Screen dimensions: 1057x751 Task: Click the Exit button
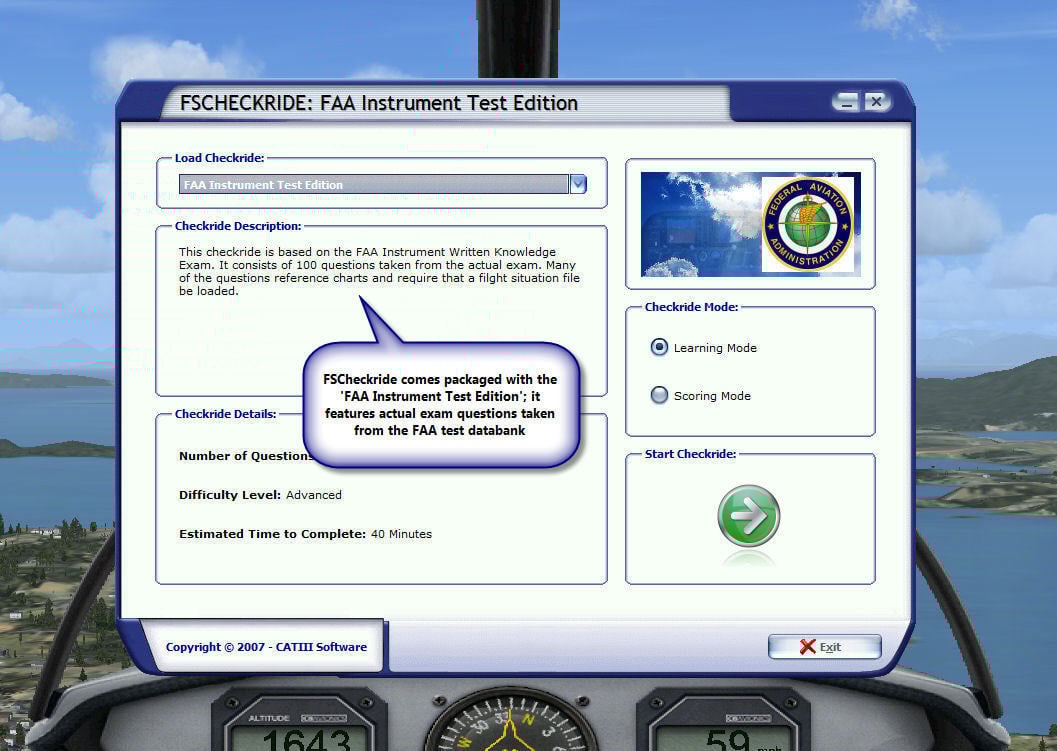coord(824,647)
